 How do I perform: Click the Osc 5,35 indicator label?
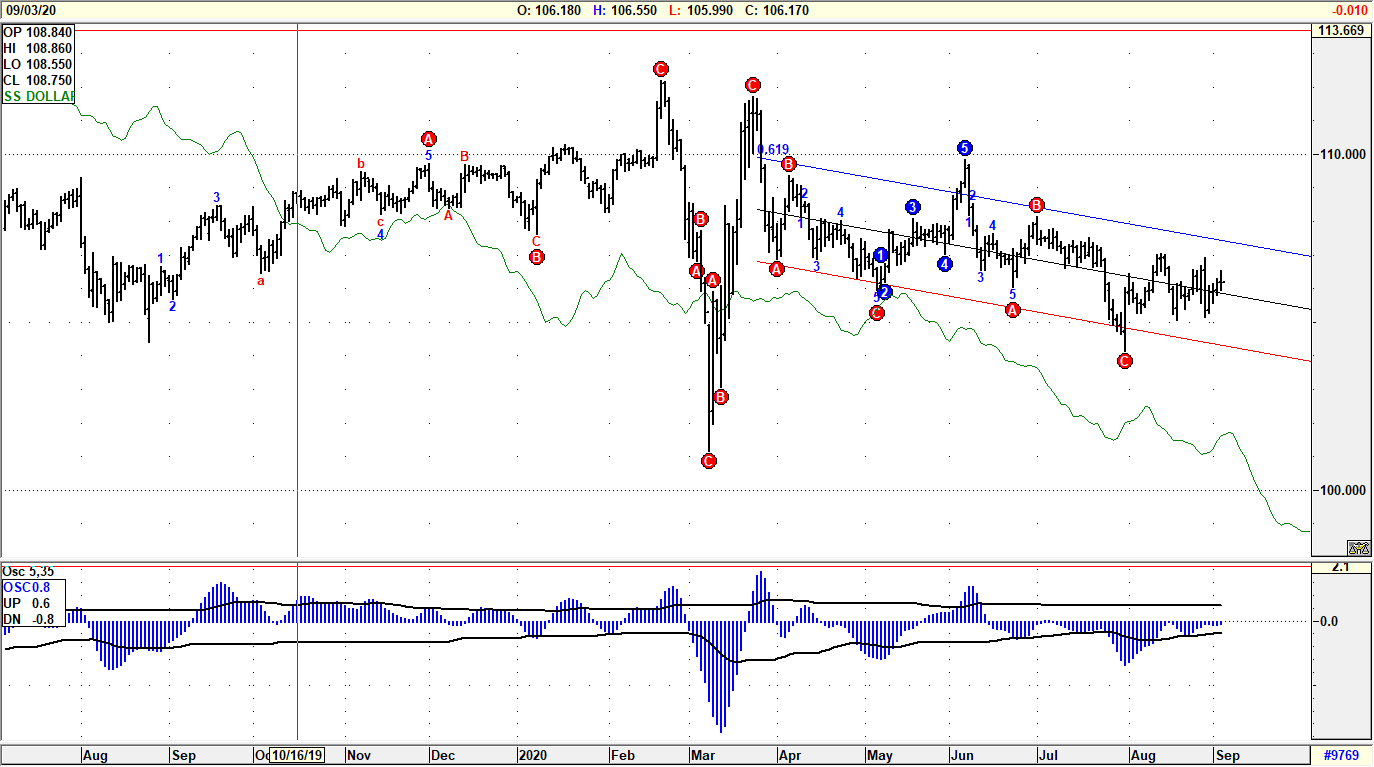click(x=28, y=570)
